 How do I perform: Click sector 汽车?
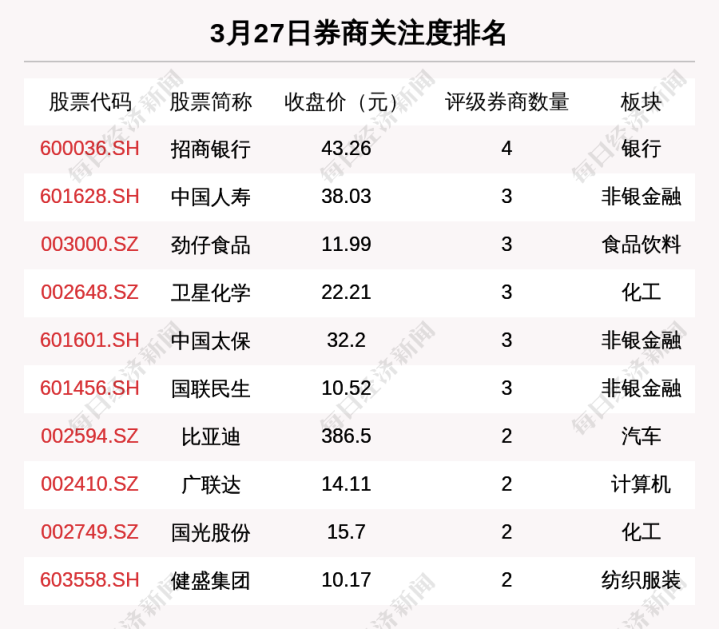641,436
